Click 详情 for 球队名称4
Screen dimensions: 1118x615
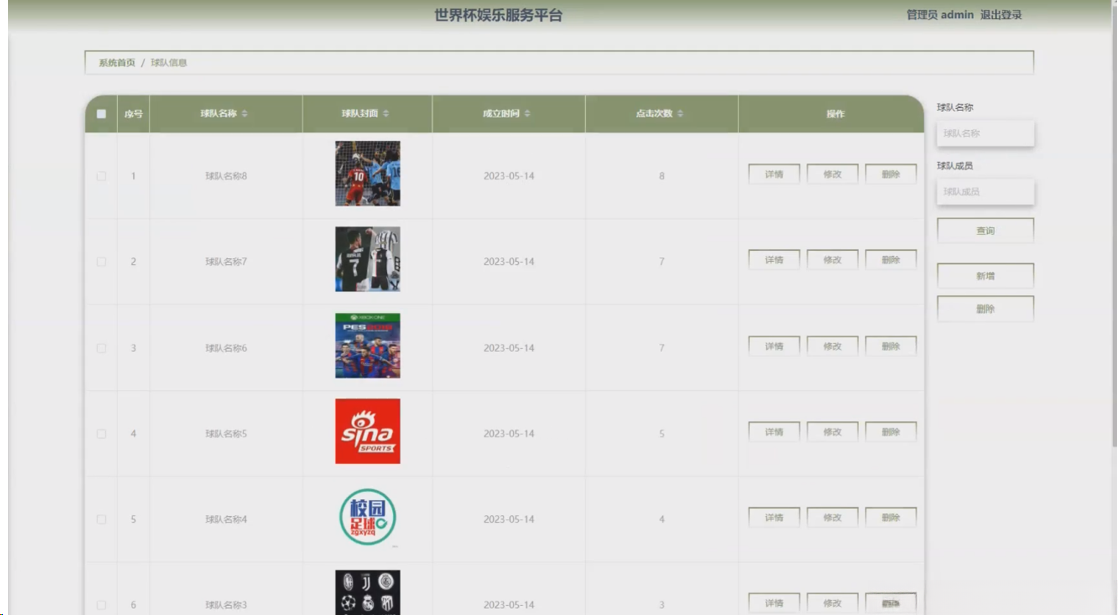pos(774,517)
